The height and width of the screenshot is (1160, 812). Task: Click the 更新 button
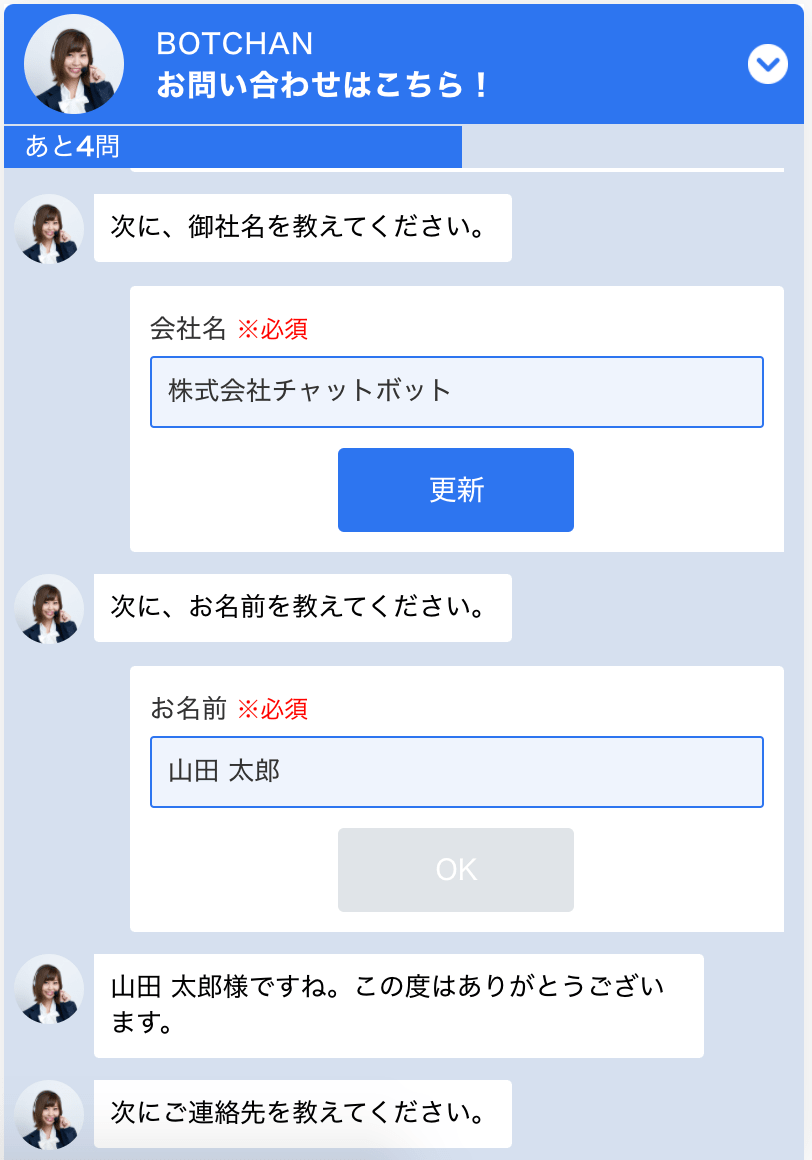tap(456, 490)
